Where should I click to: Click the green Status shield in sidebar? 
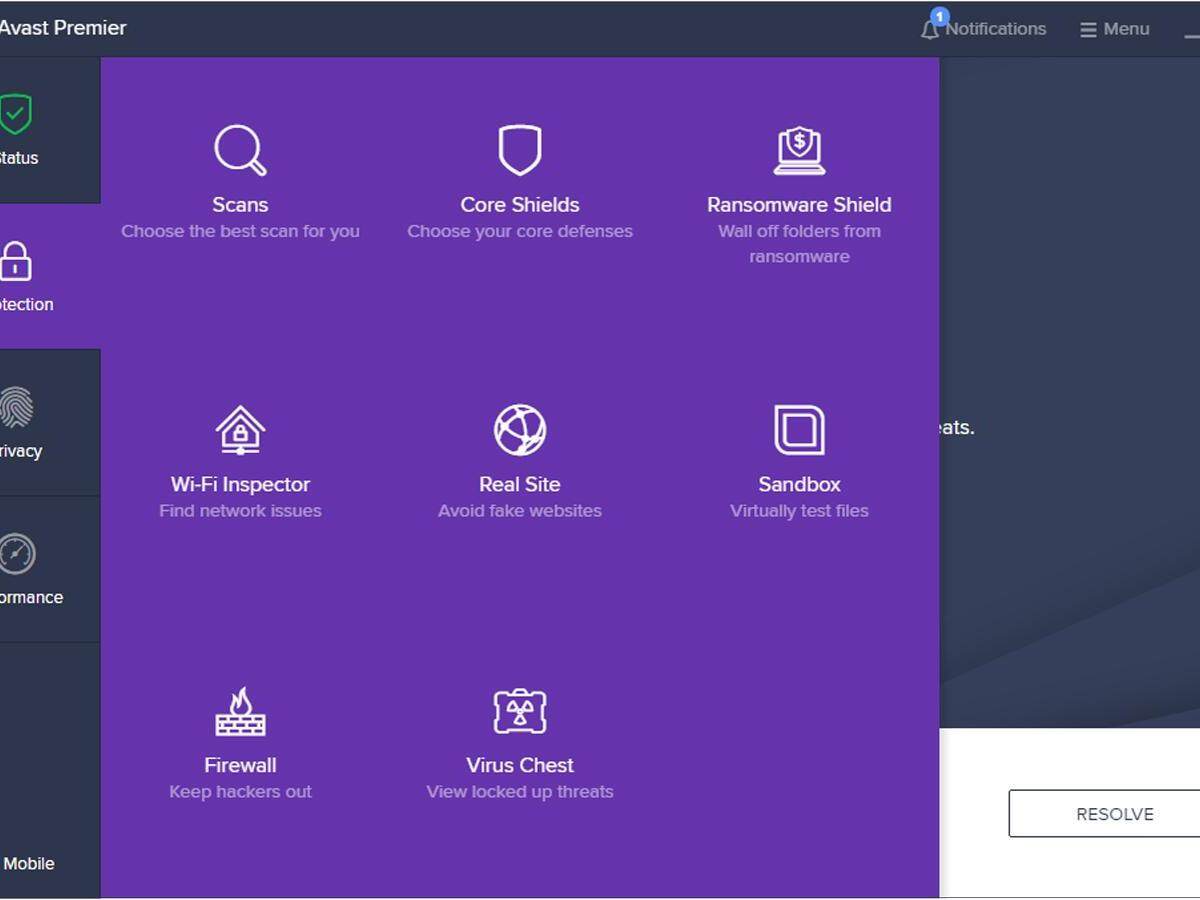point(16,115)
